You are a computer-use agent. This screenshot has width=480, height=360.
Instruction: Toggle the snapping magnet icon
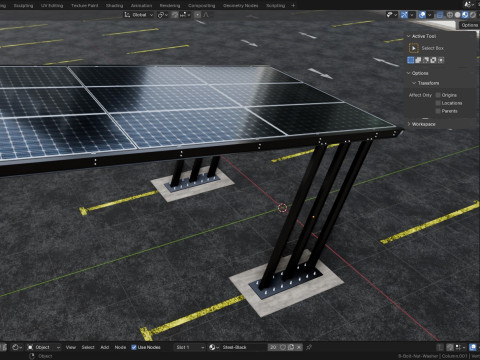pyautogui.click(x=175, y=15)
